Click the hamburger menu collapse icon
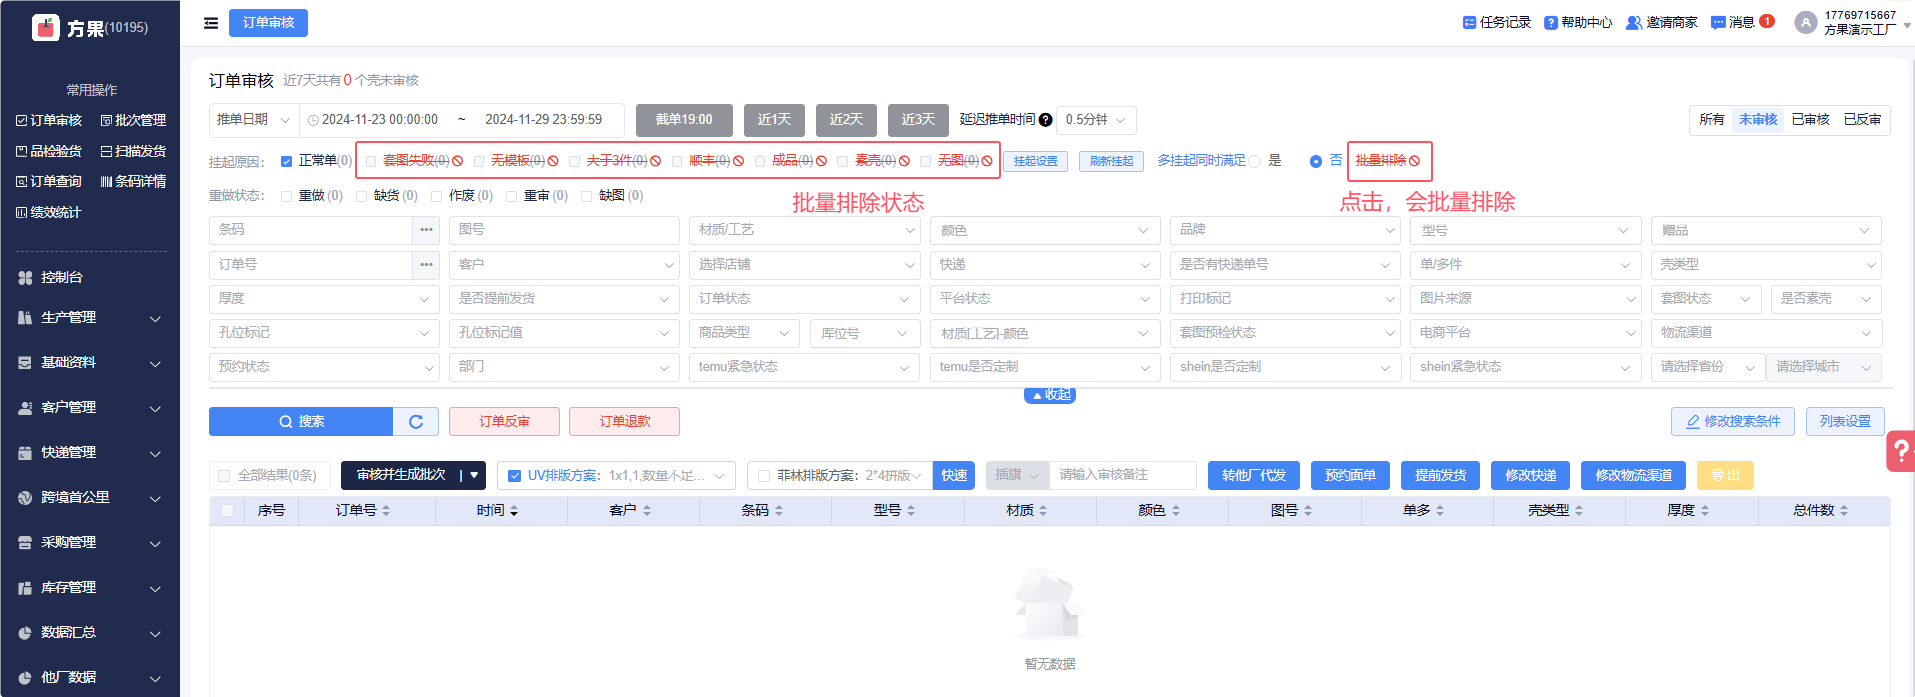Viewport: 1915px width, 697px height. pos(211,23)
